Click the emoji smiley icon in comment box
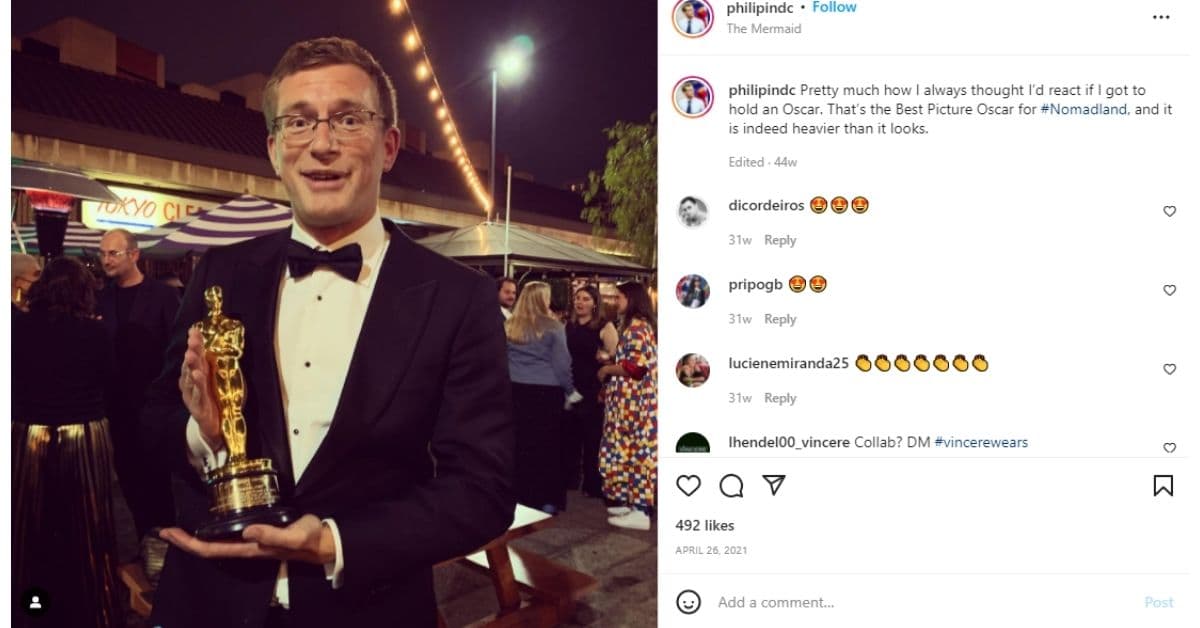Screen dimensions: 1200x628 coord(688,602)
